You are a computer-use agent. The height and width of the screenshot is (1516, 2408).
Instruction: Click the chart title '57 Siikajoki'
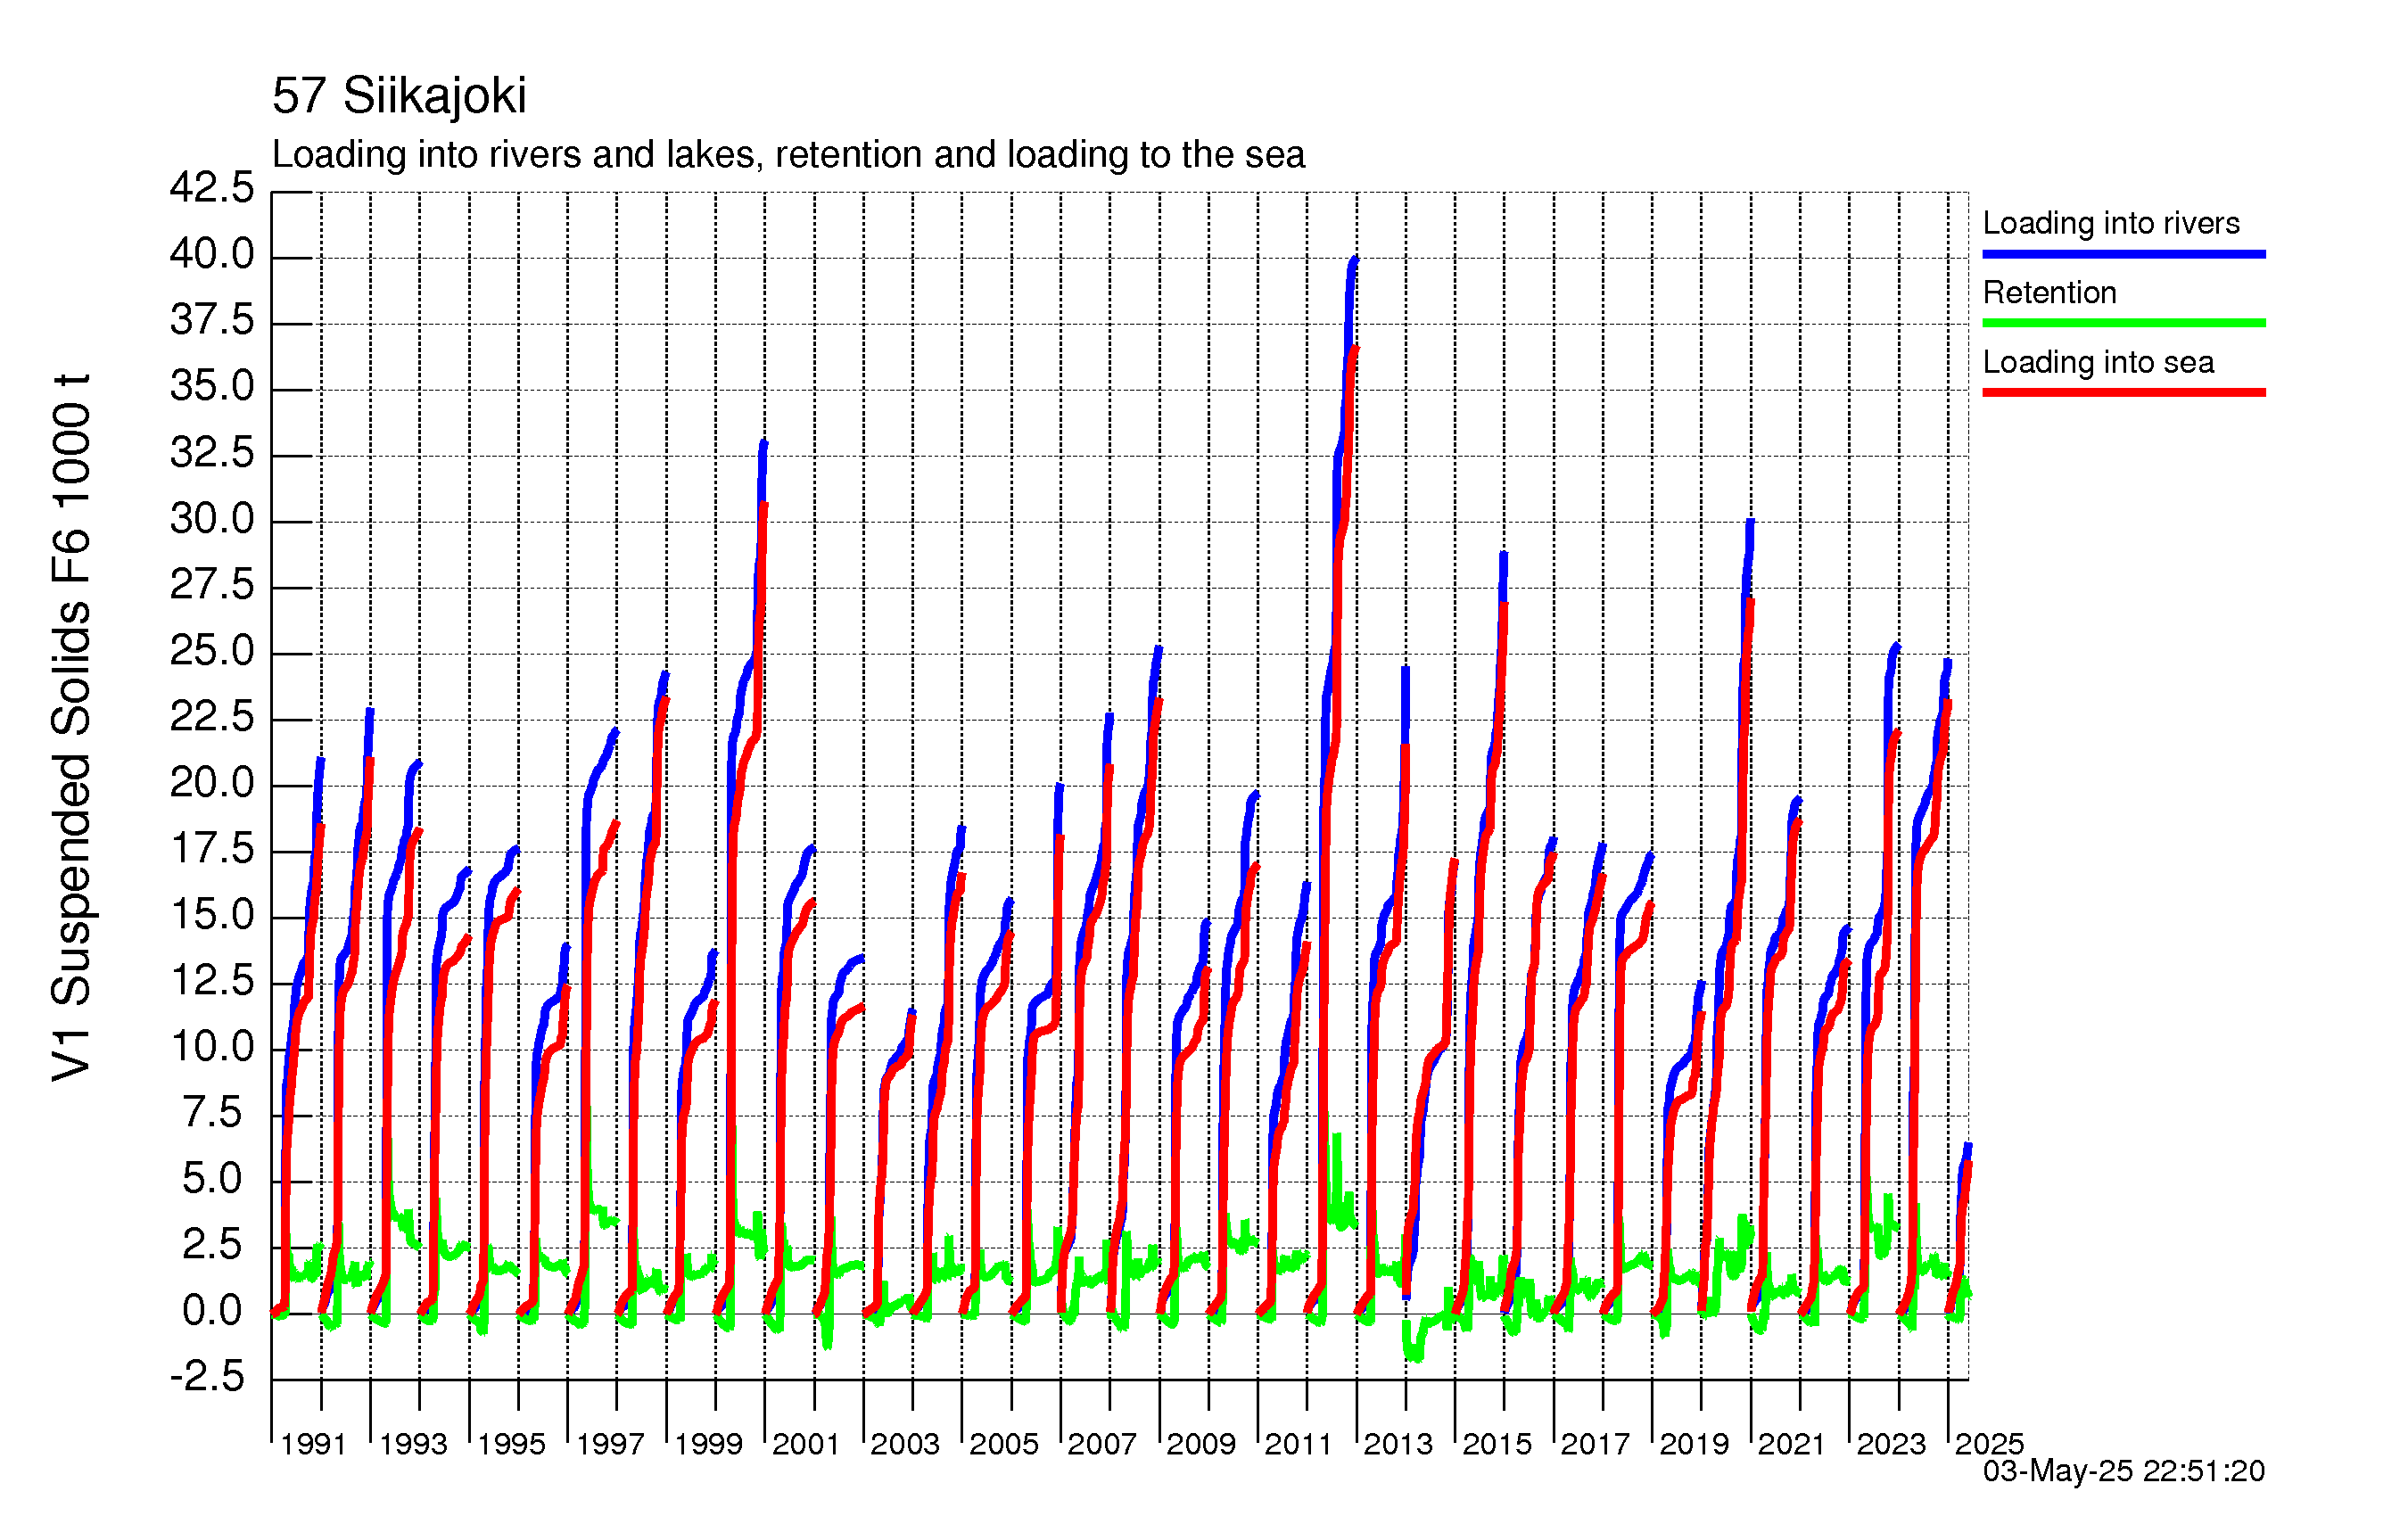399,97
